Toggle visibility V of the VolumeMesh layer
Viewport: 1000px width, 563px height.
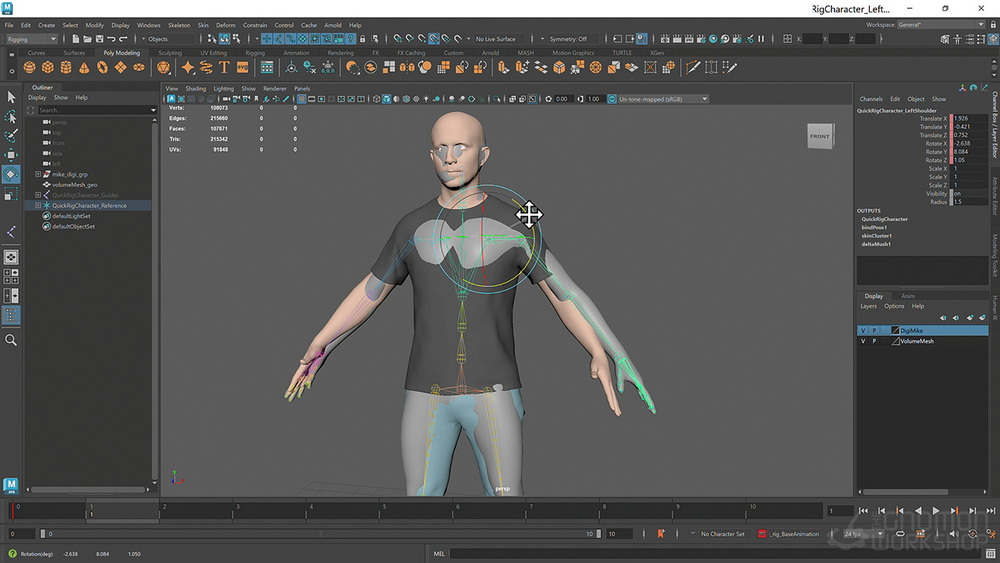click(863, 341)
